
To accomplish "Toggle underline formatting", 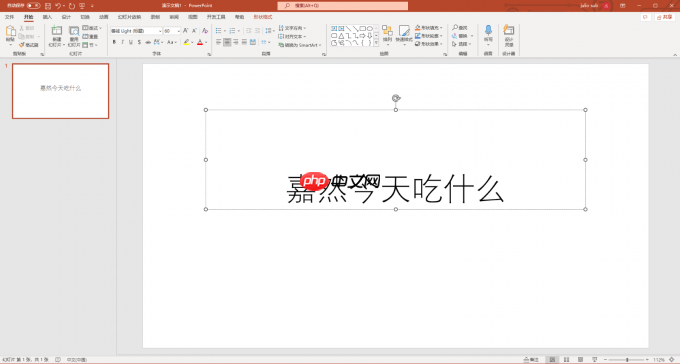I will (131, 42).
